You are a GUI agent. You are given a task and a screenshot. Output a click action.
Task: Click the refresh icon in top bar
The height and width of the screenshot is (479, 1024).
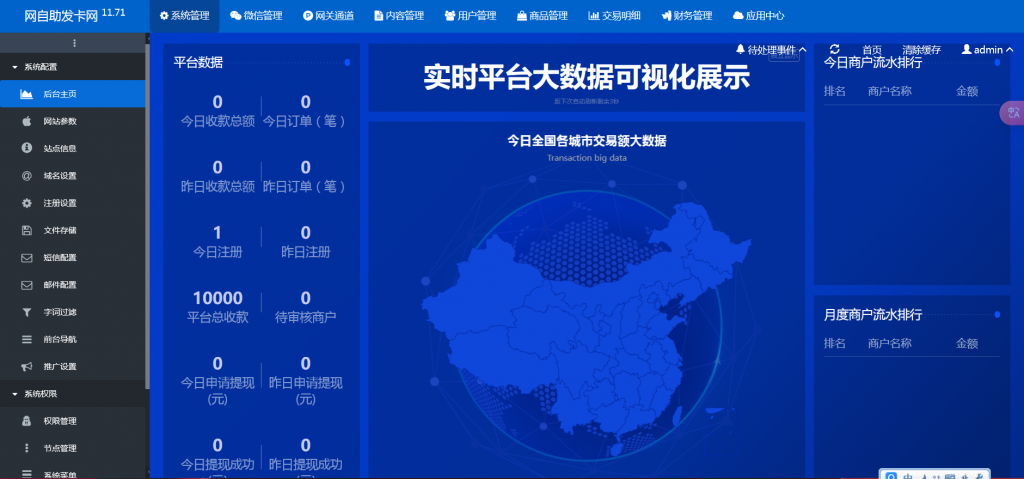834,49
